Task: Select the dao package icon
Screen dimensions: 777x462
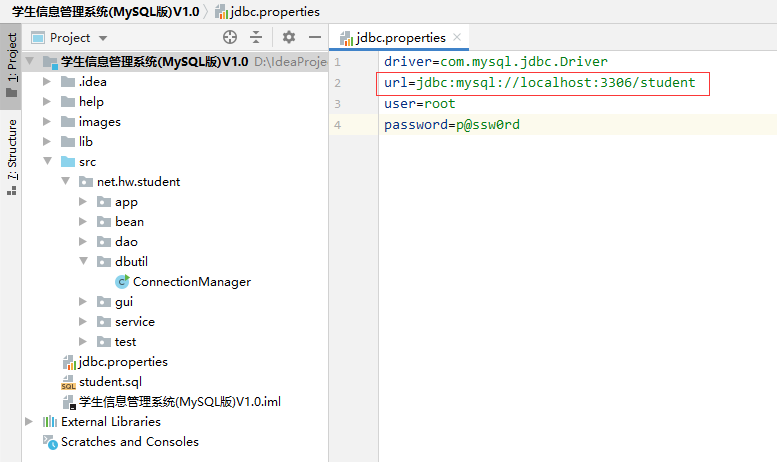Action: [x=104, y=242]
